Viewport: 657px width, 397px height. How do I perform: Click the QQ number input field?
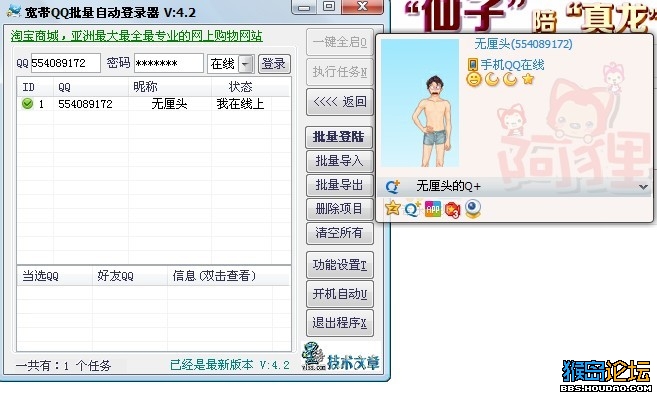[65, 63]
